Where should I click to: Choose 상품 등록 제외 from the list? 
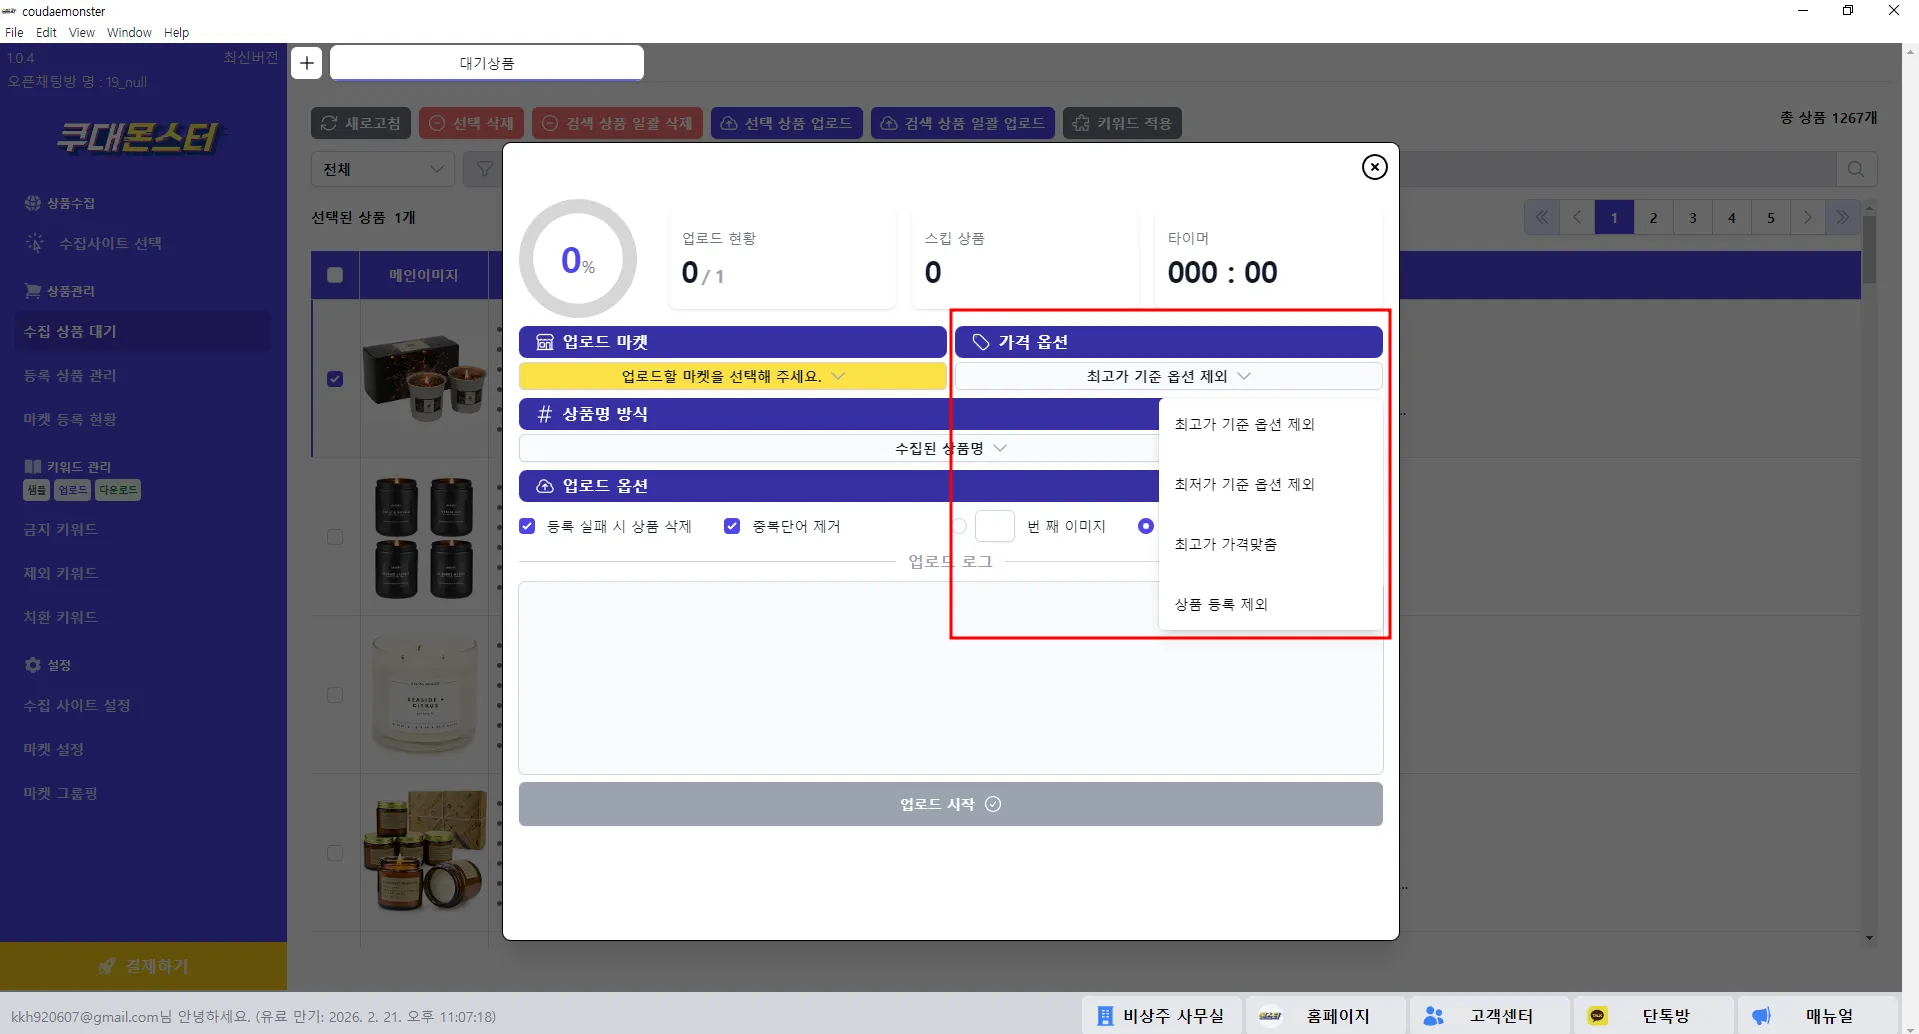(x=1270, y=604)
